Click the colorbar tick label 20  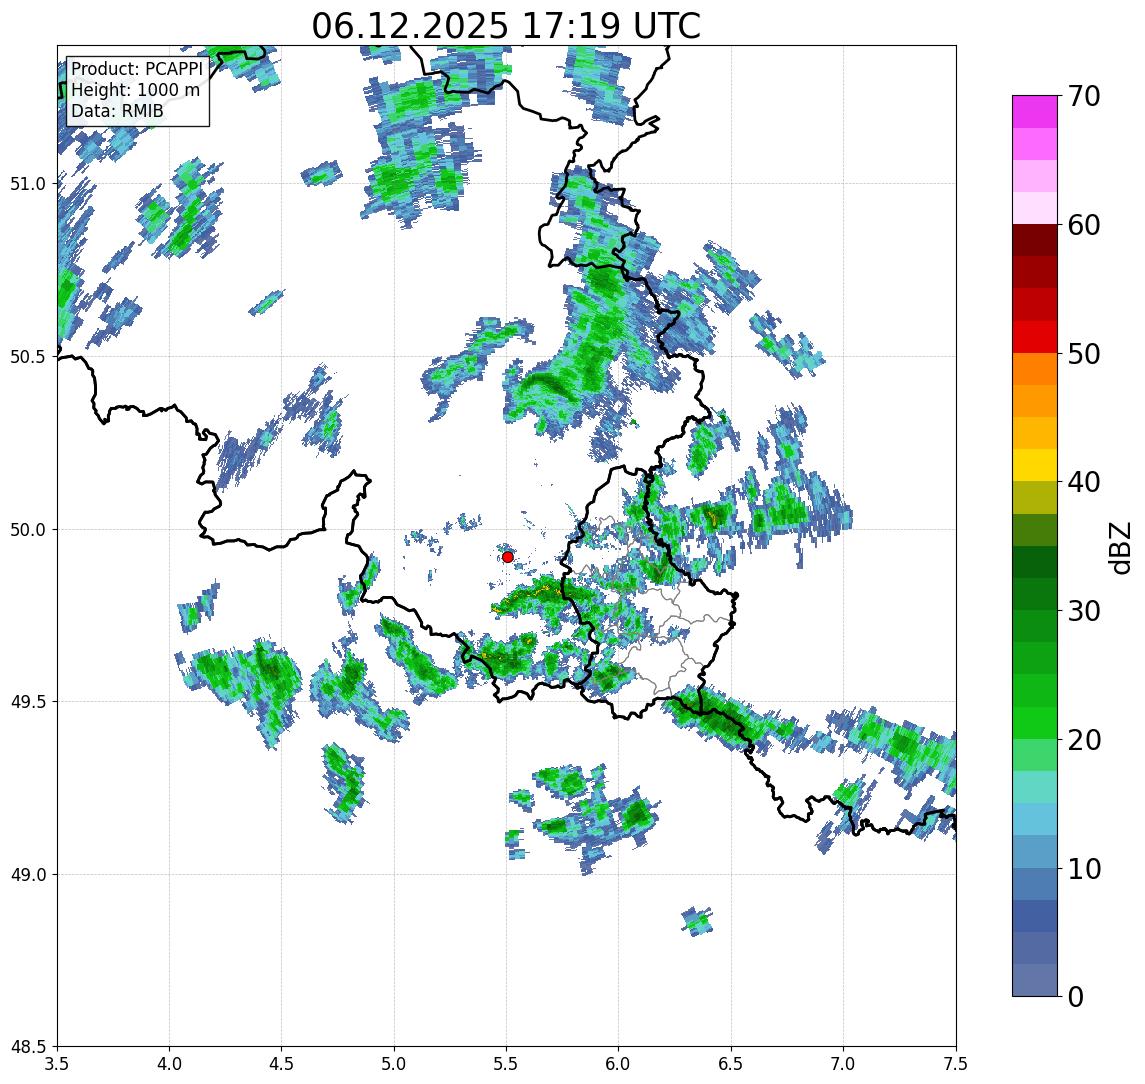coord(1084,739)
